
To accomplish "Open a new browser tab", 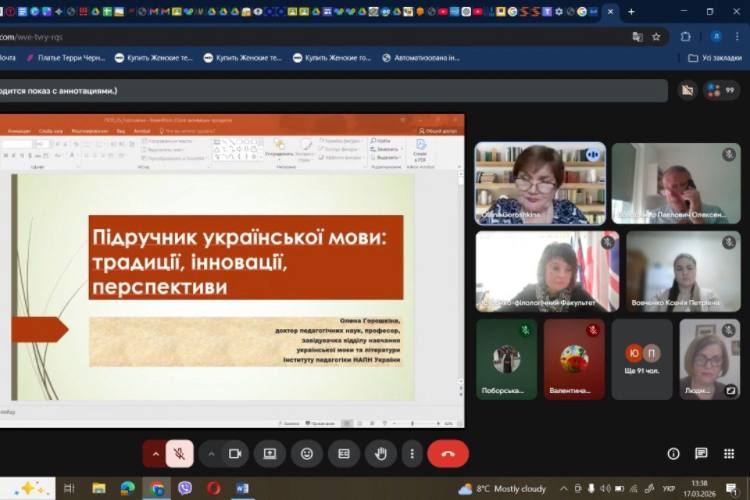I will point(631,12).
